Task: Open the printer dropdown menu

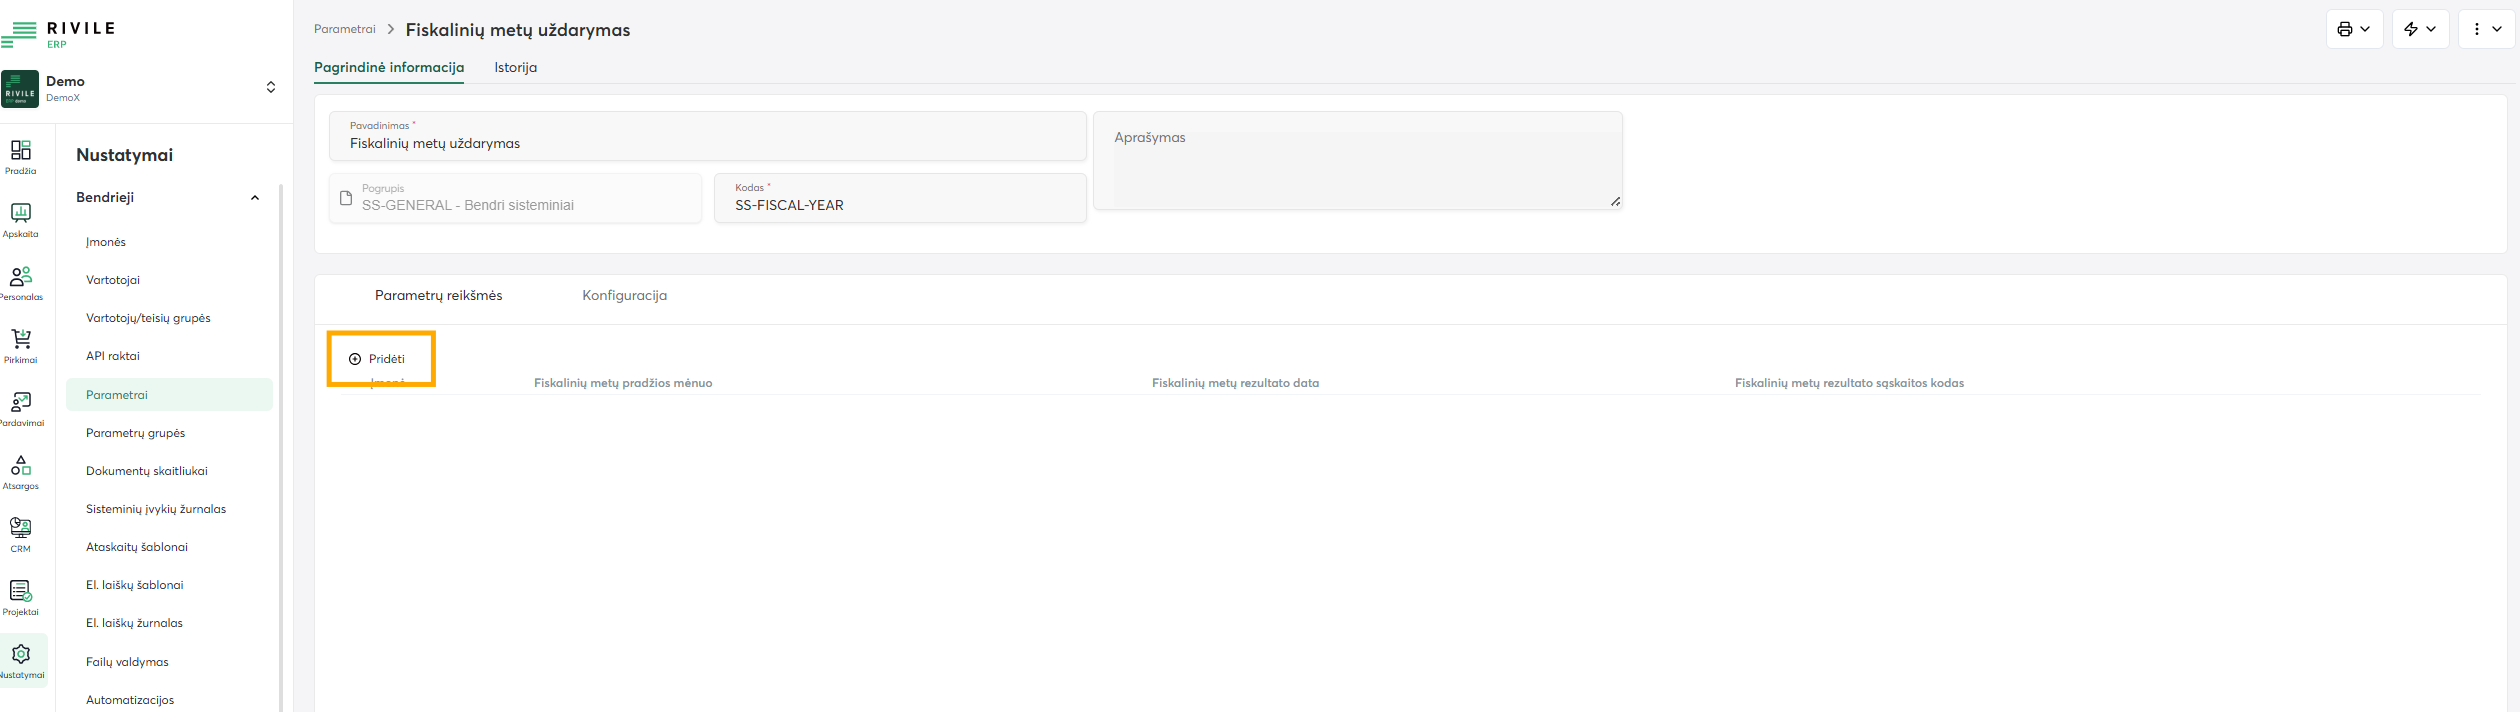Action: [2353, 29]
